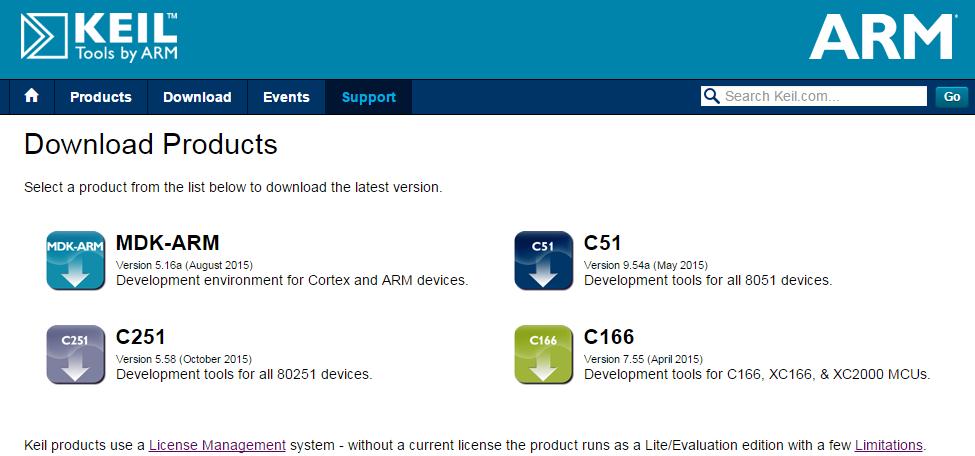
Task: Click 'Development tools for C166, XC166, & XC2000 MCUs.'
Action: tap(757, 375)
